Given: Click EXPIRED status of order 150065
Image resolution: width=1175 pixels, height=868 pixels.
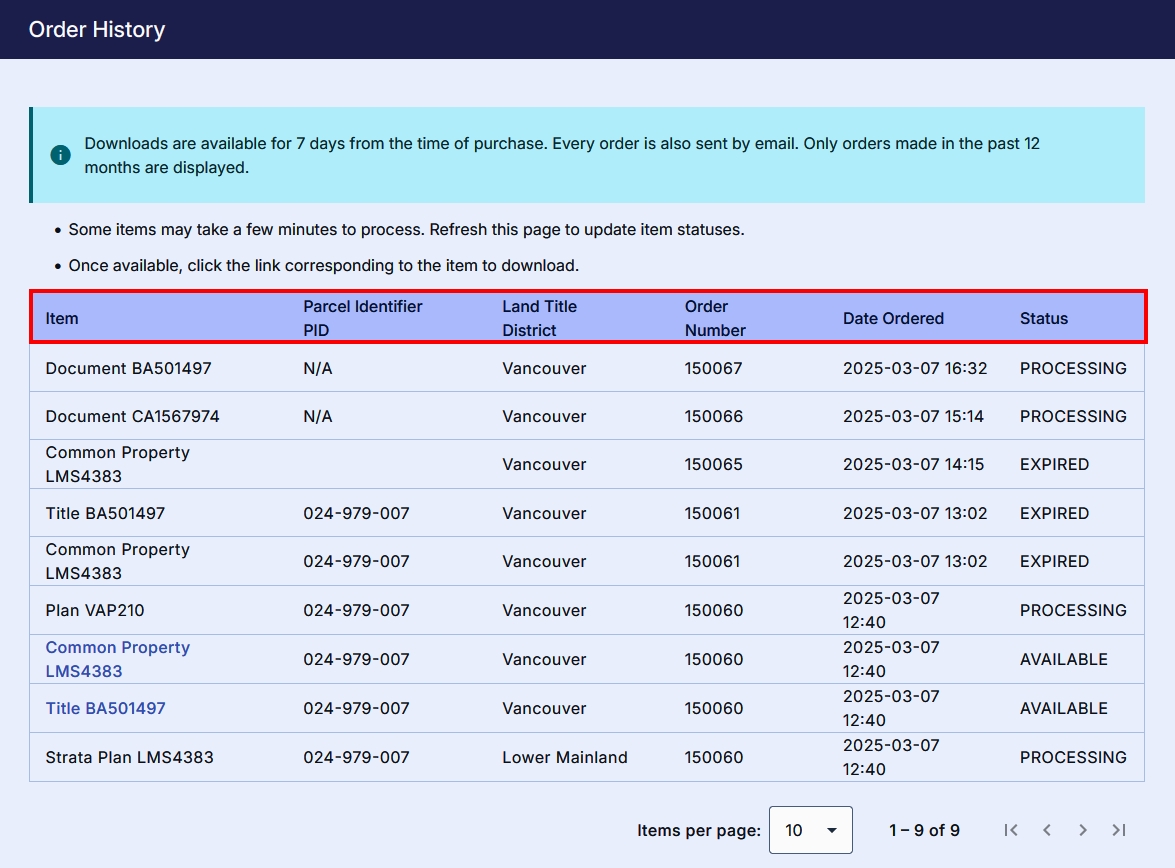Looking at the screenshot, I should pos(1054,464).
